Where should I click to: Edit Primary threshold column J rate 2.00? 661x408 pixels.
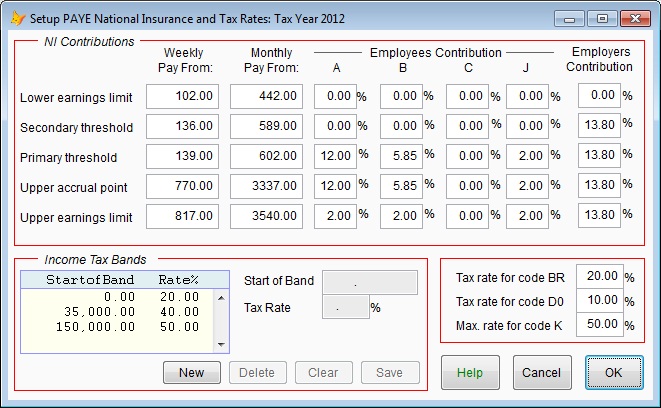(x=527, y=156)
